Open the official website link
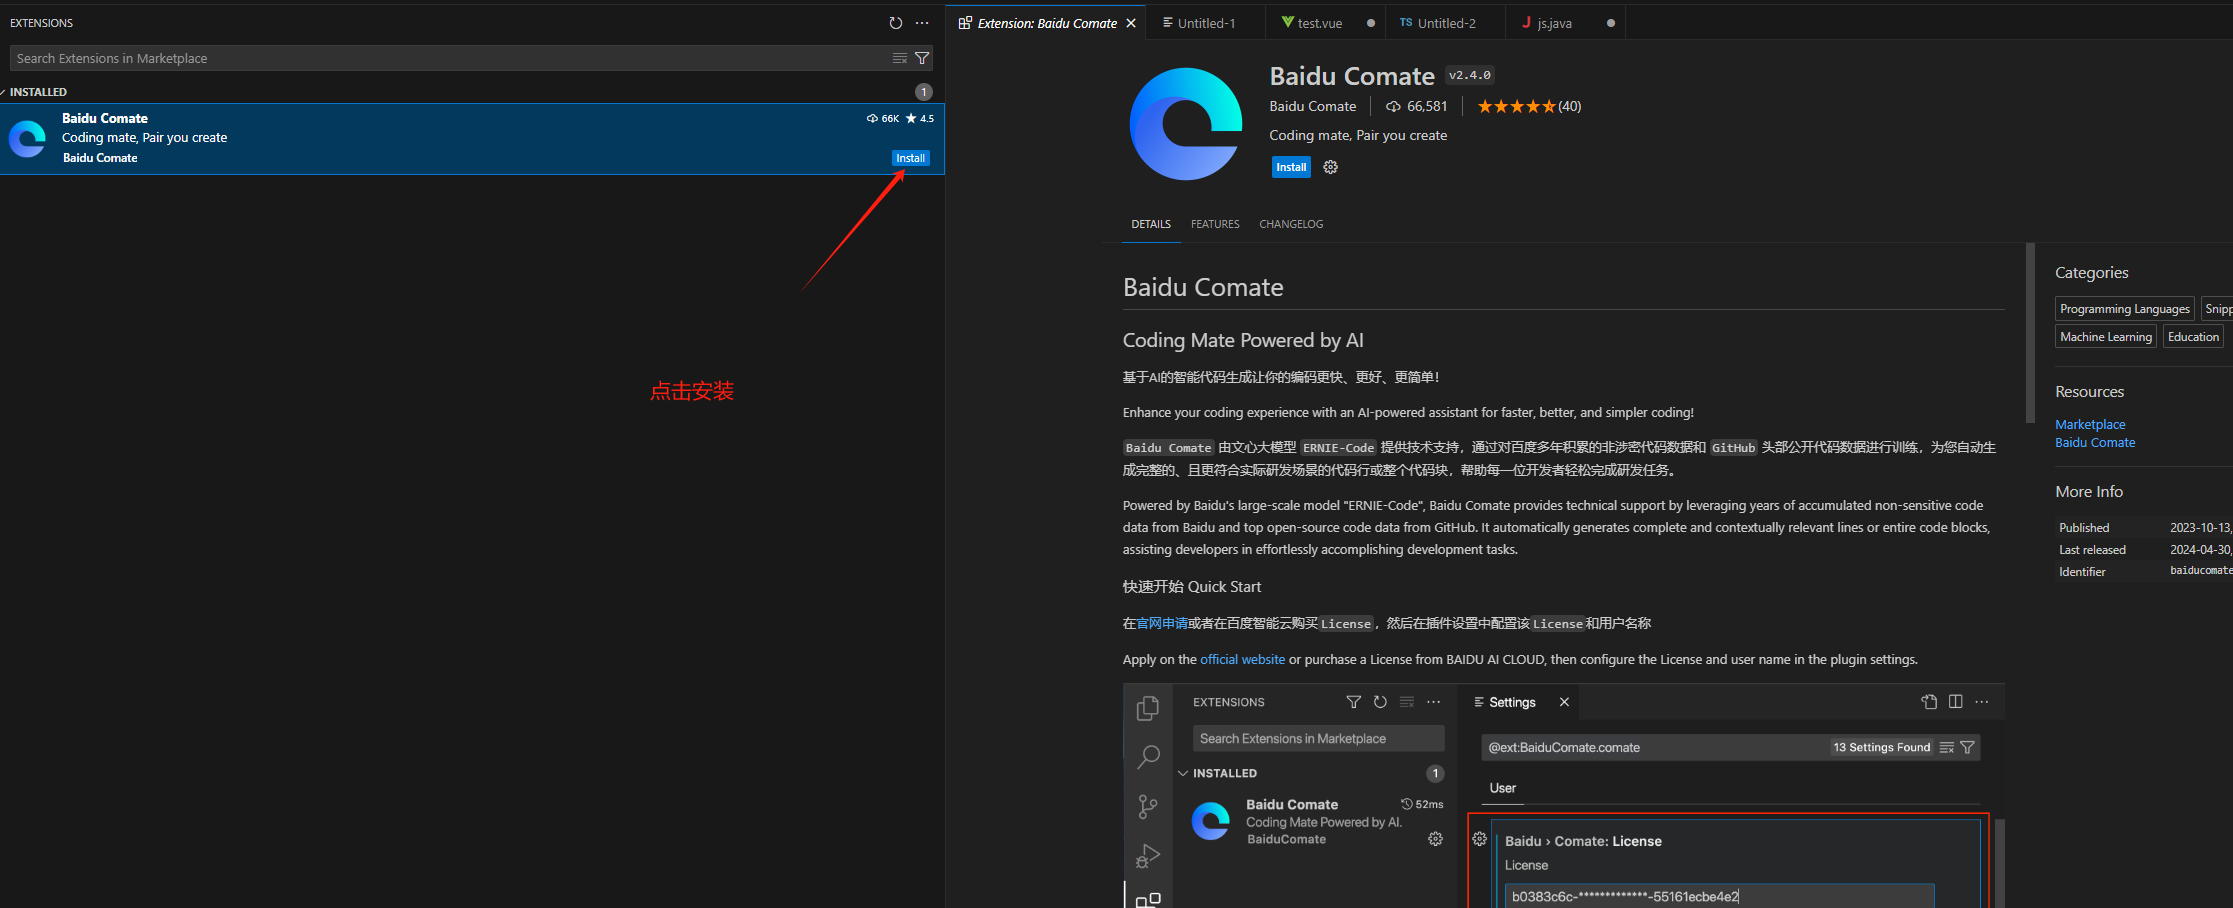Image resolution: width=2233 pixels, height=908 pixels. click(1242, 659)
